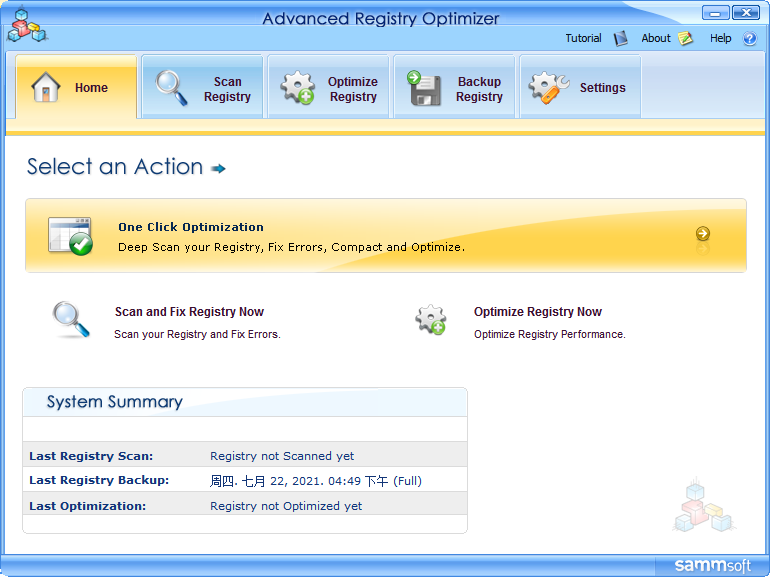Click the yellow arrow on One Click banner
The width and height of the screenshot is (770, 577).
(703, 233)
